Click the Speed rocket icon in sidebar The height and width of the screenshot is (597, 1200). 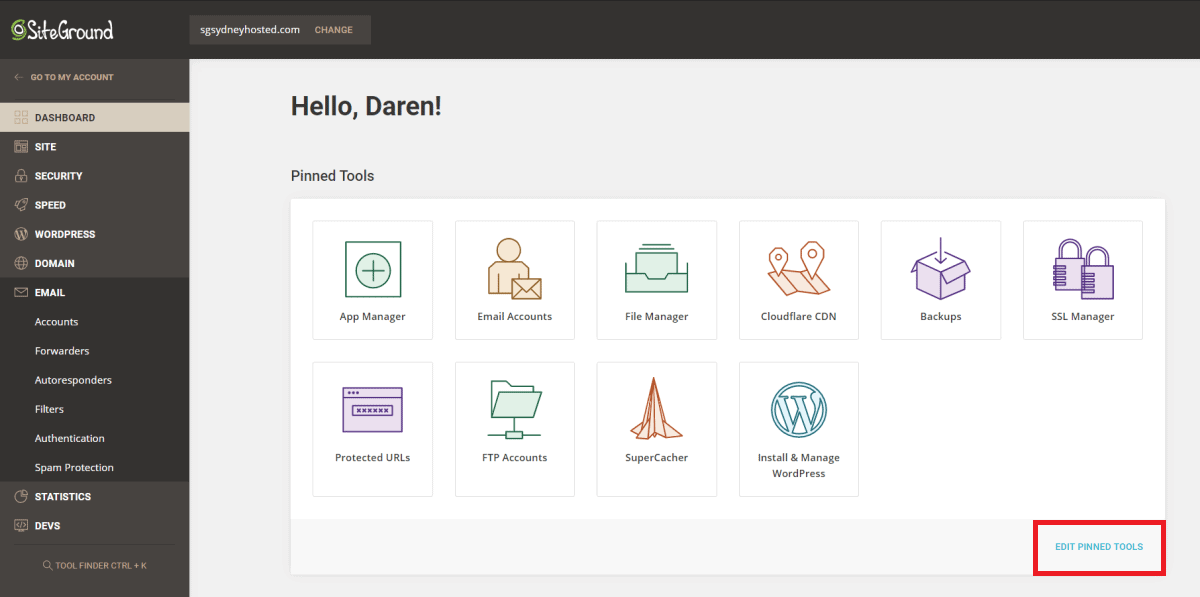click(21, 205)
